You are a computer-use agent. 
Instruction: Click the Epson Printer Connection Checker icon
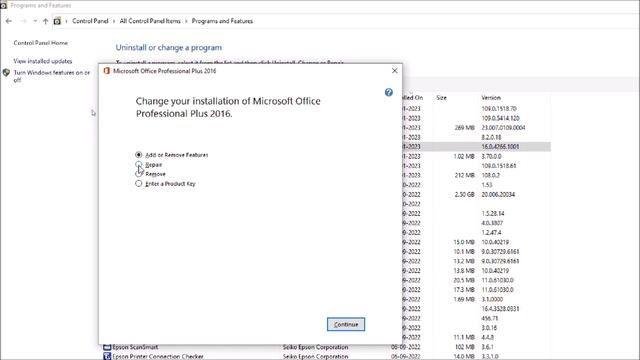(x=107, y=356)
